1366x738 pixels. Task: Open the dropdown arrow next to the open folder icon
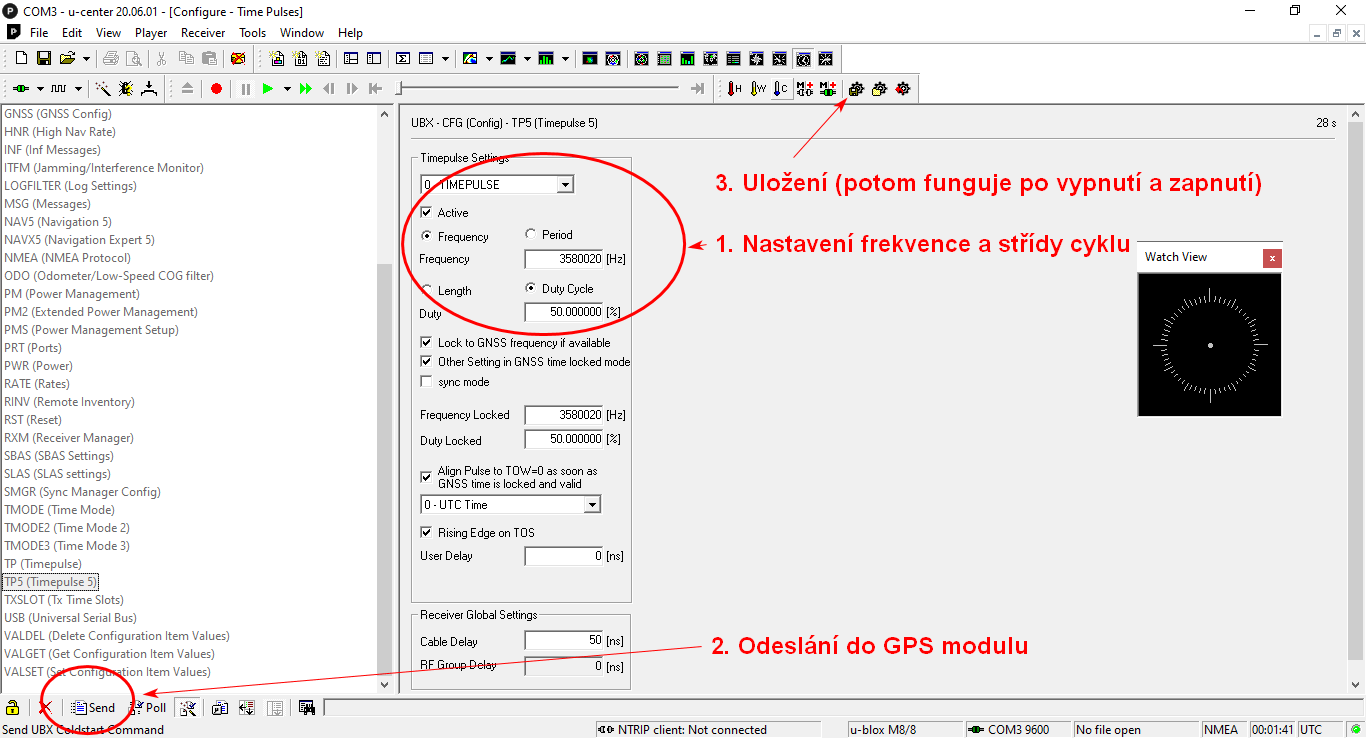pyautogui.click(x=86, y=59)
